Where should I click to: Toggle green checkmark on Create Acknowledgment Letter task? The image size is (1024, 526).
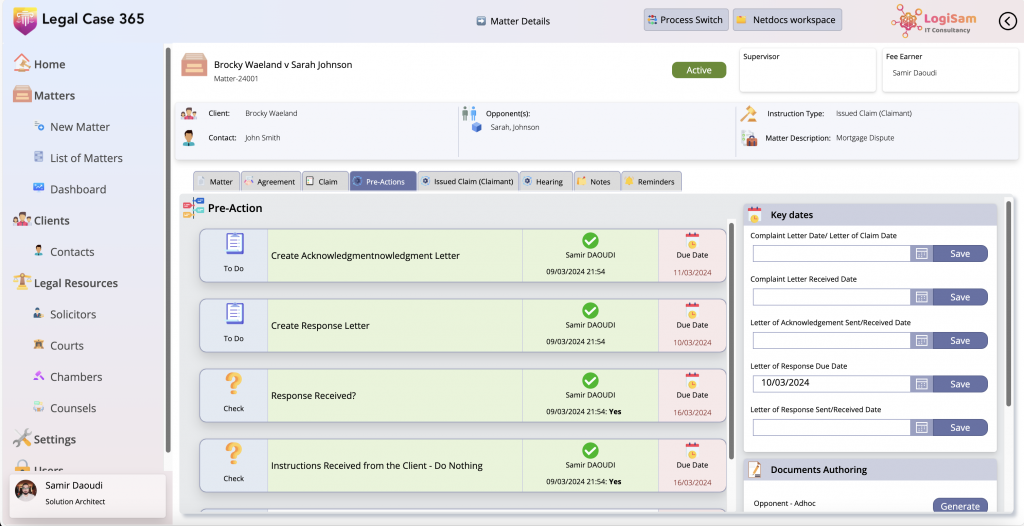(x=590, y=240)
